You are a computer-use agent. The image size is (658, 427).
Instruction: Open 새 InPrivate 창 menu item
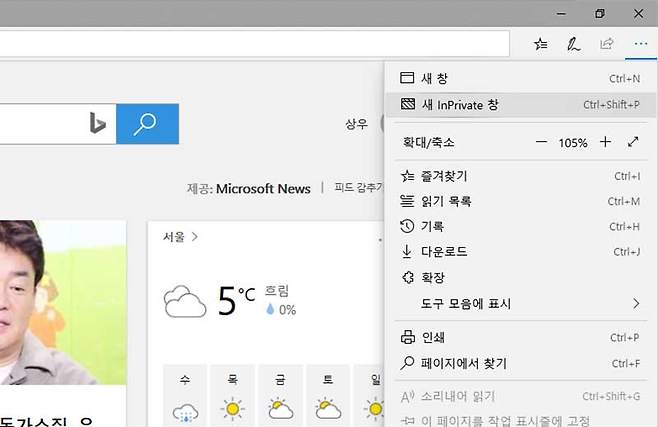point(520,104)
